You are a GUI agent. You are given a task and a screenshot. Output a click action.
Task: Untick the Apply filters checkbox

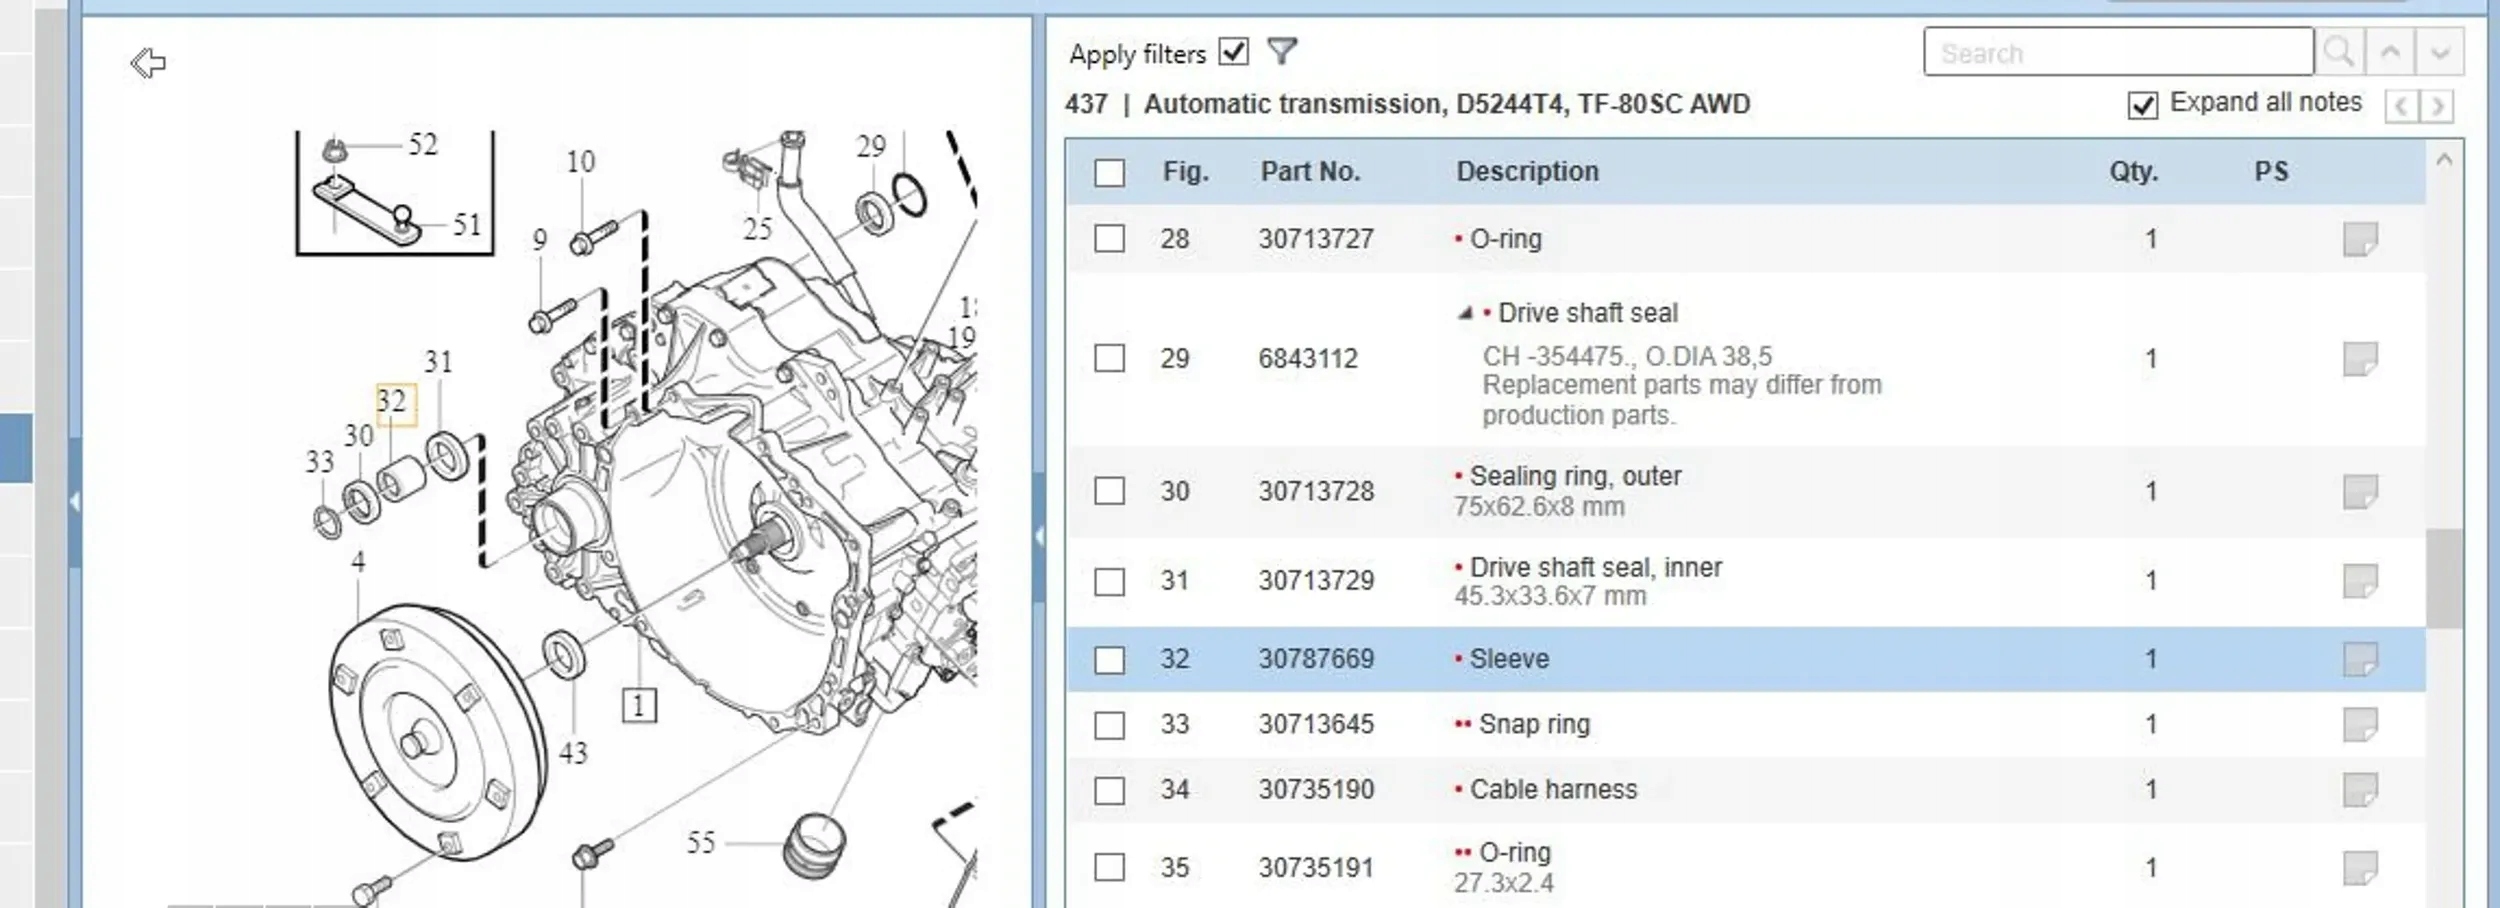click(x=1234, y=52)
